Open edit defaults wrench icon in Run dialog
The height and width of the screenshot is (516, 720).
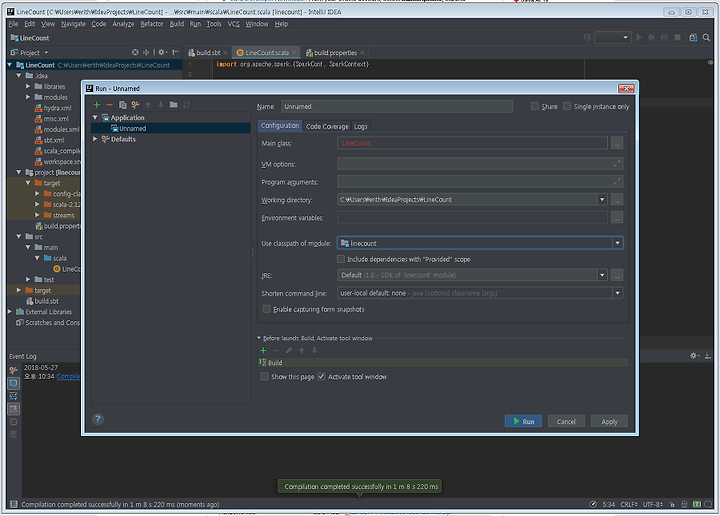coord(135,105)
